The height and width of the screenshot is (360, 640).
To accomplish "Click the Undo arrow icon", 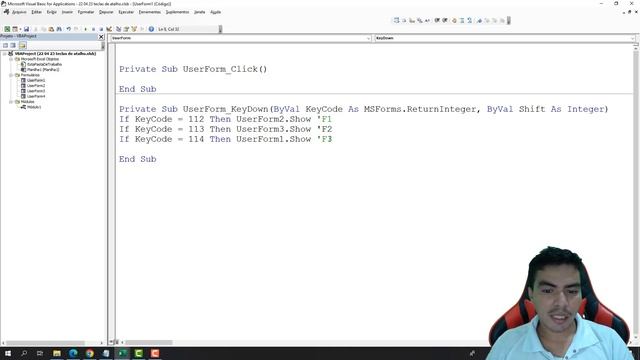I will [69, 29].
